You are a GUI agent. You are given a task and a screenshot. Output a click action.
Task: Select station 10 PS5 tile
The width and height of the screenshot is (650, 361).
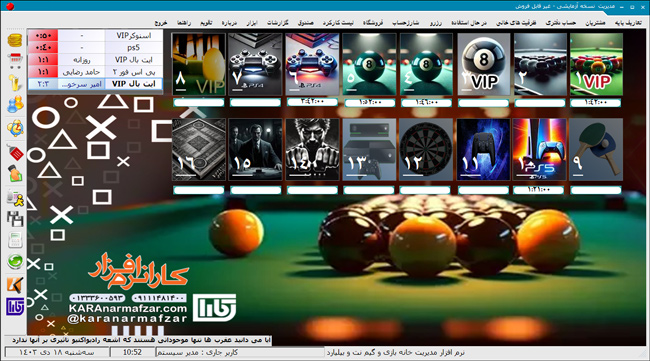[539, 150]
